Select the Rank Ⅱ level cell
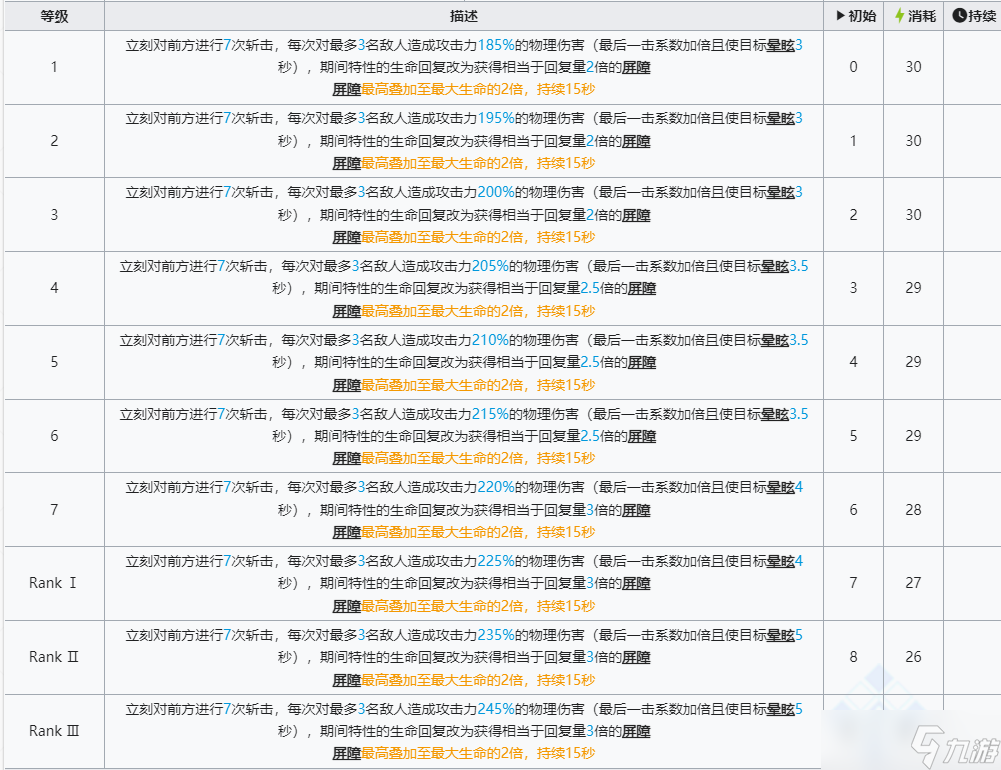 (x=54, y=657)
